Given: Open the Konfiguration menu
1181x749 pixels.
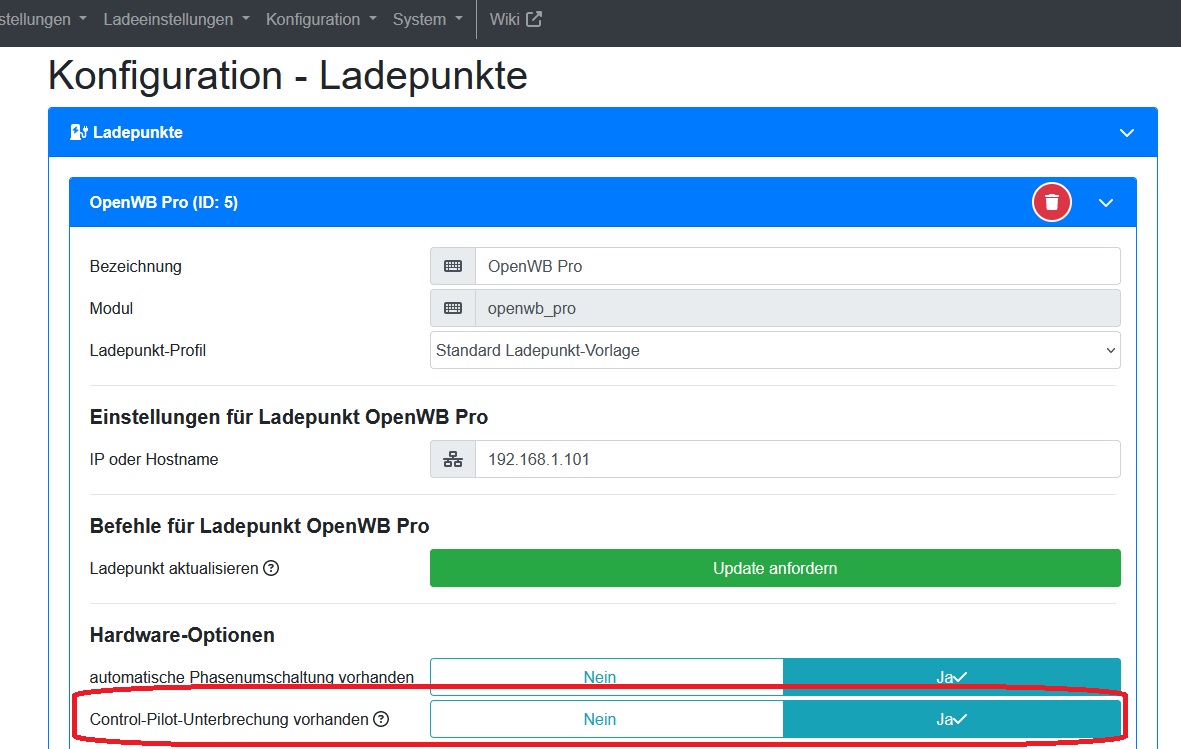Looking at the screenshot, I should (x=321, y=20).
